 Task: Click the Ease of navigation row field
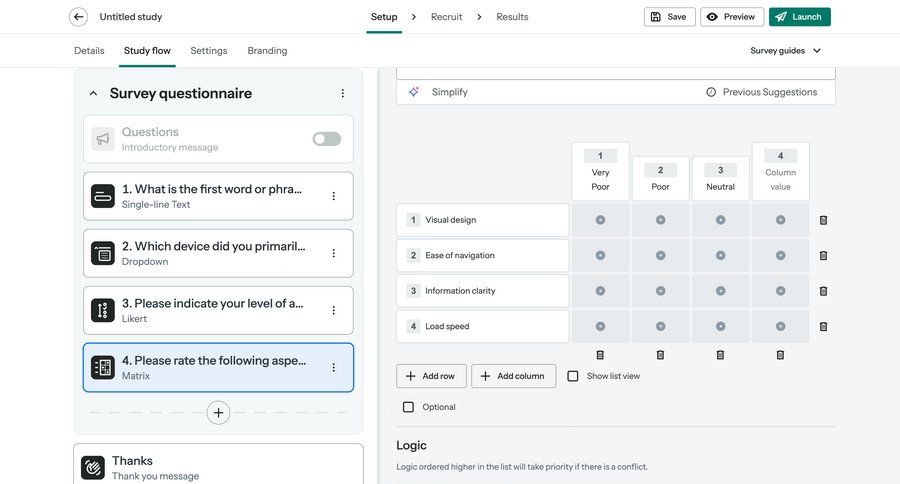pyautogui.click(x=490, y=256)
